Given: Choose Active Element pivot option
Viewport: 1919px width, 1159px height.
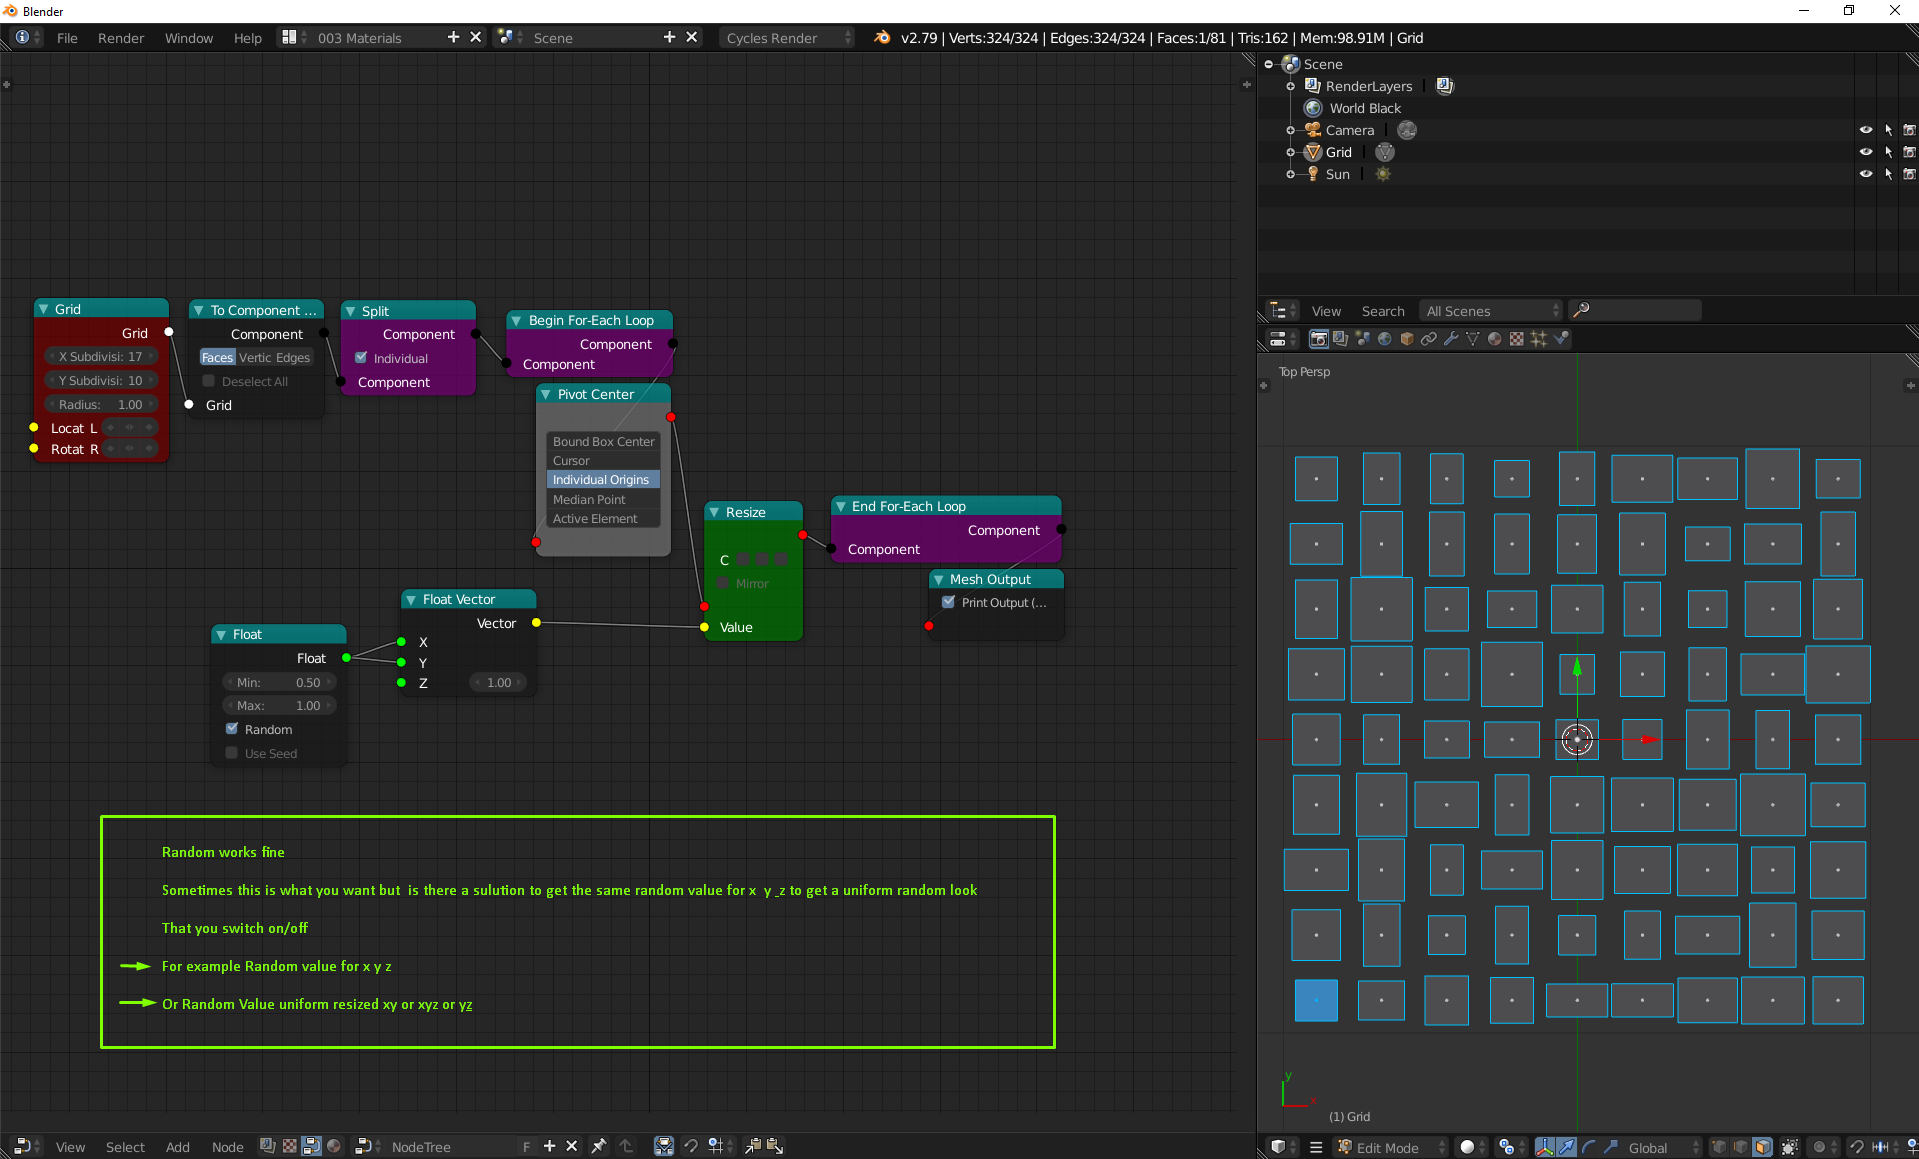Looking at the screenshot, I should coord(603,518).
